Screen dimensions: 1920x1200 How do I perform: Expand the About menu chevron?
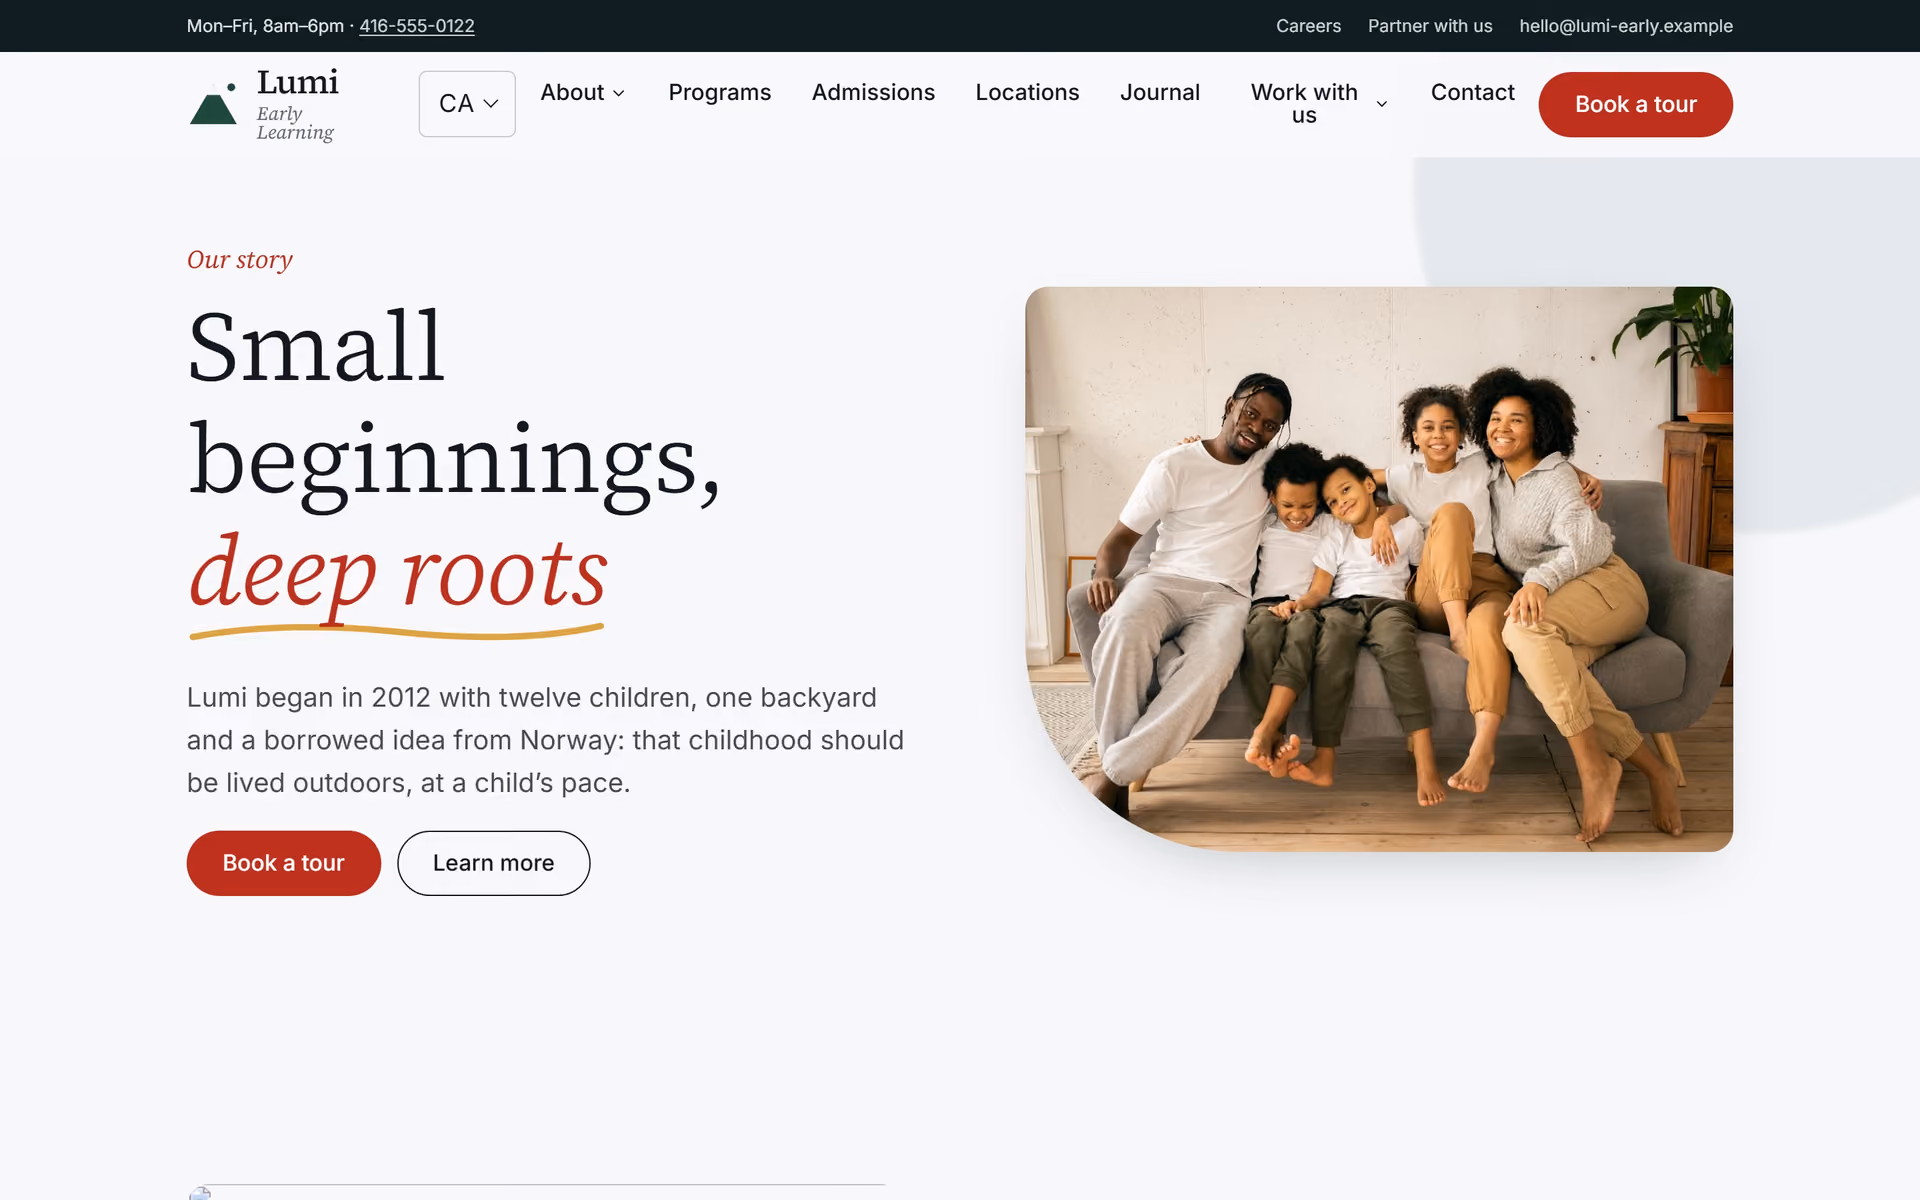point(619,93)
